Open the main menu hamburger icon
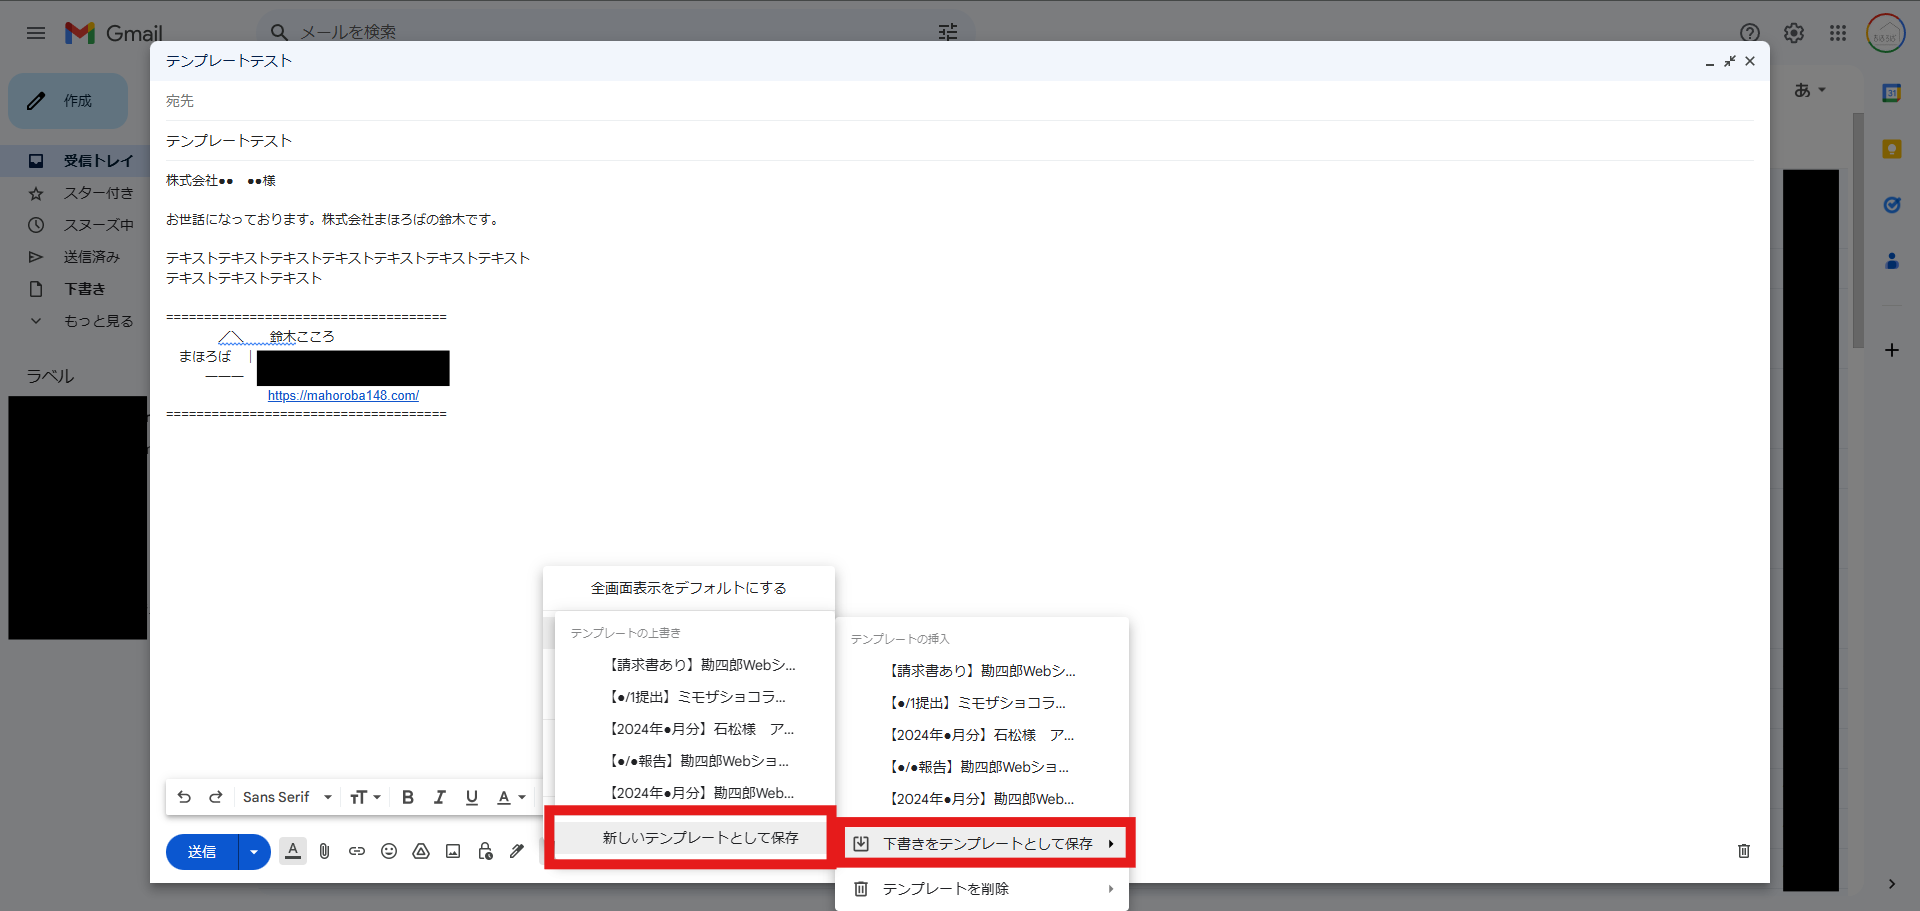 36,33
